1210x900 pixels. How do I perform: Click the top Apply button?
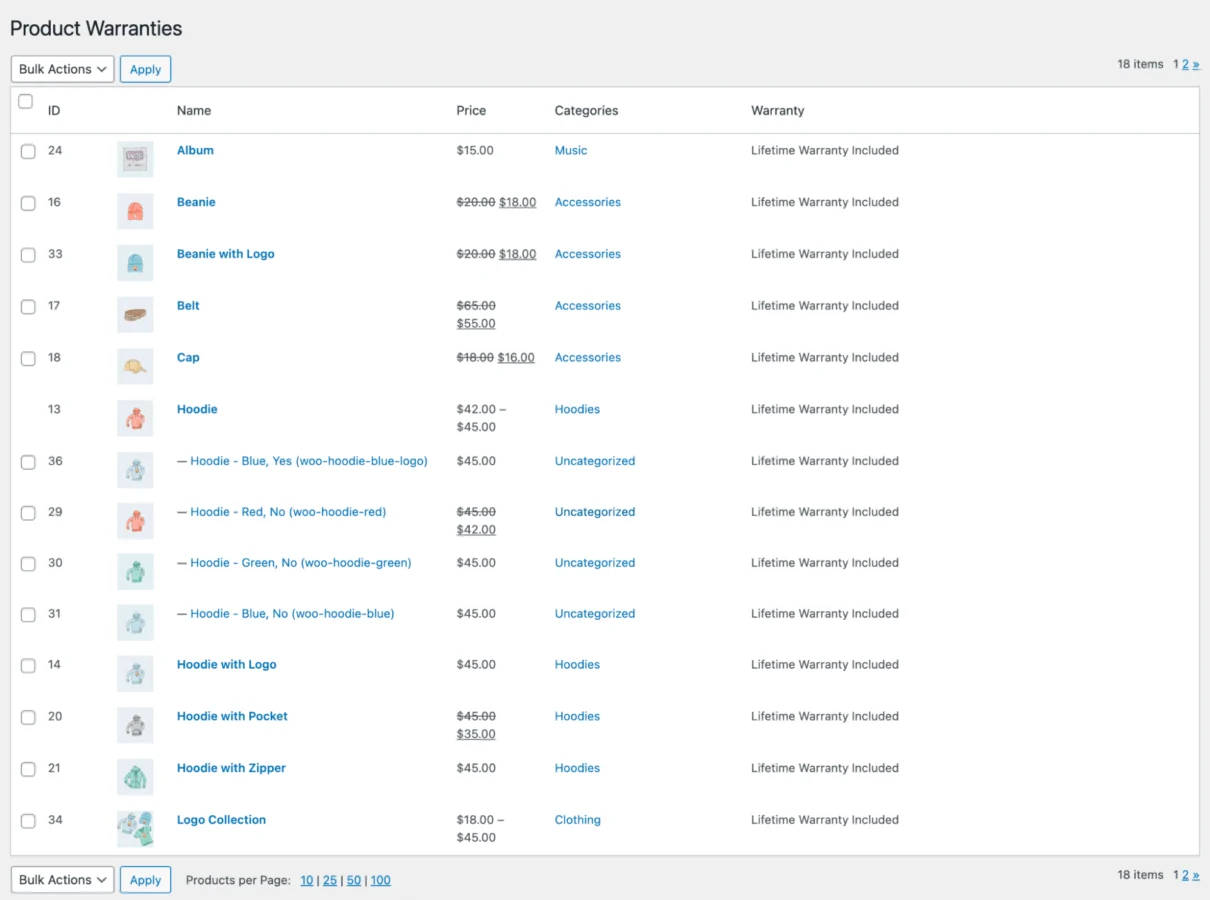pos(145,69)
